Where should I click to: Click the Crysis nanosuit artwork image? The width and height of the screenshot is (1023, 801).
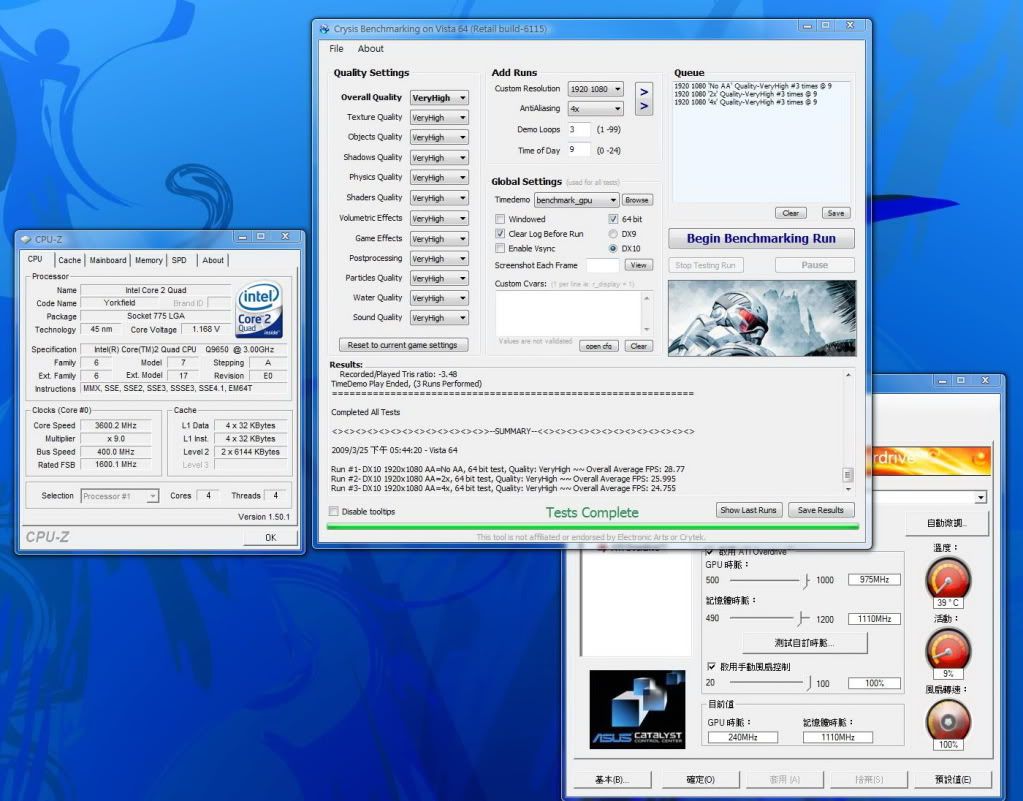761,318
